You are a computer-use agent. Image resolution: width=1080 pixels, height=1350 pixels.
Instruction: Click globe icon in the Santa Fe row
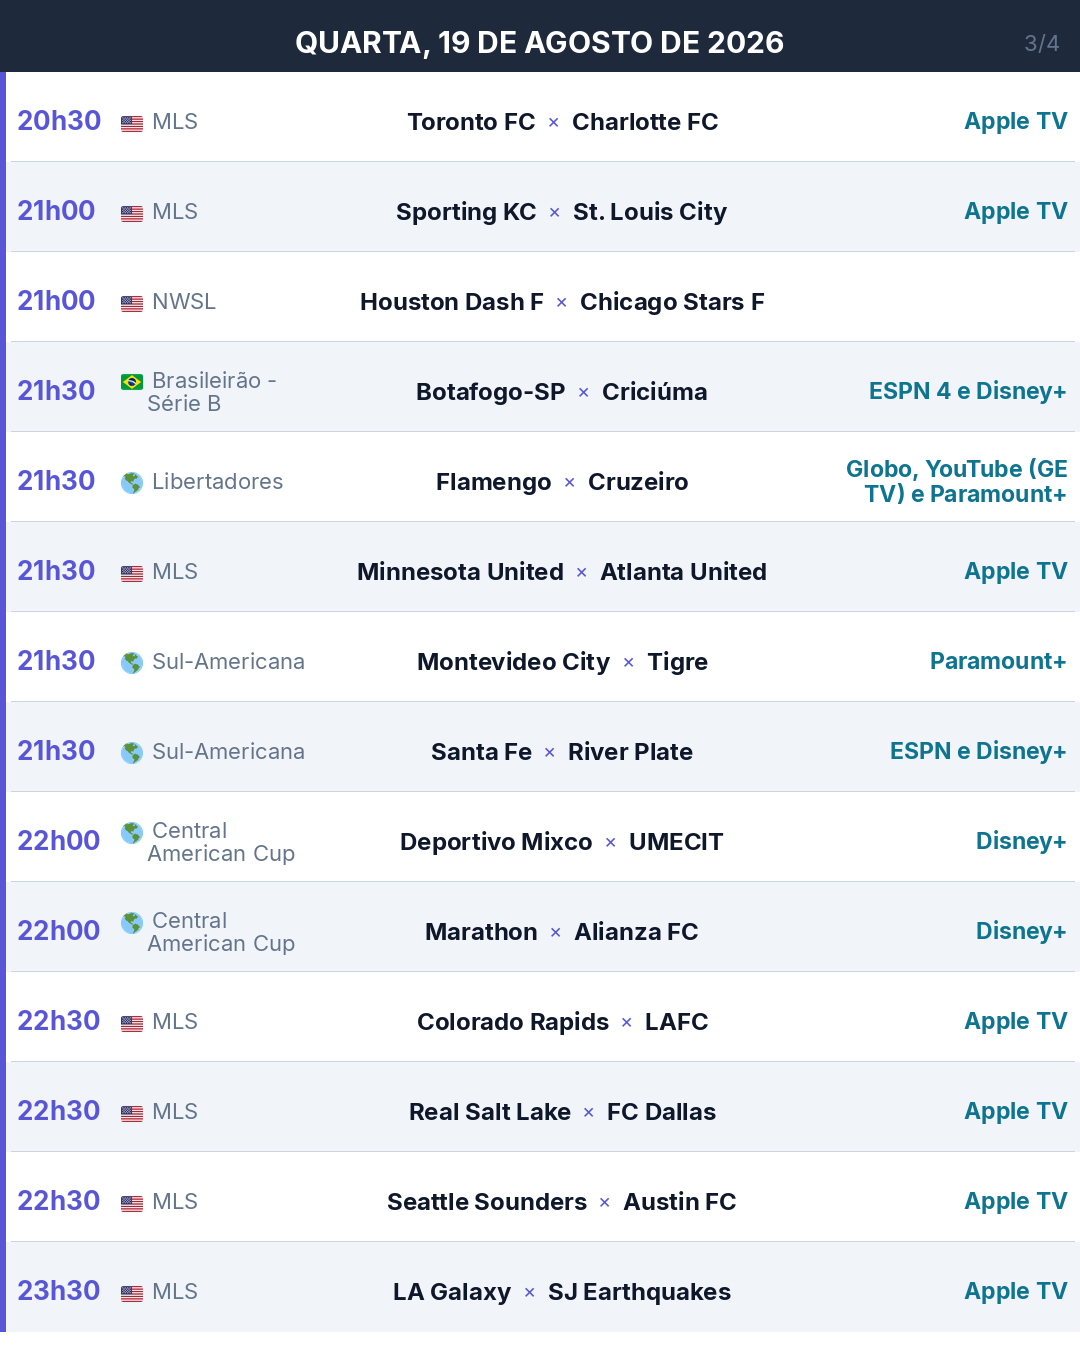pyautogui.click(x=132, y=753)
